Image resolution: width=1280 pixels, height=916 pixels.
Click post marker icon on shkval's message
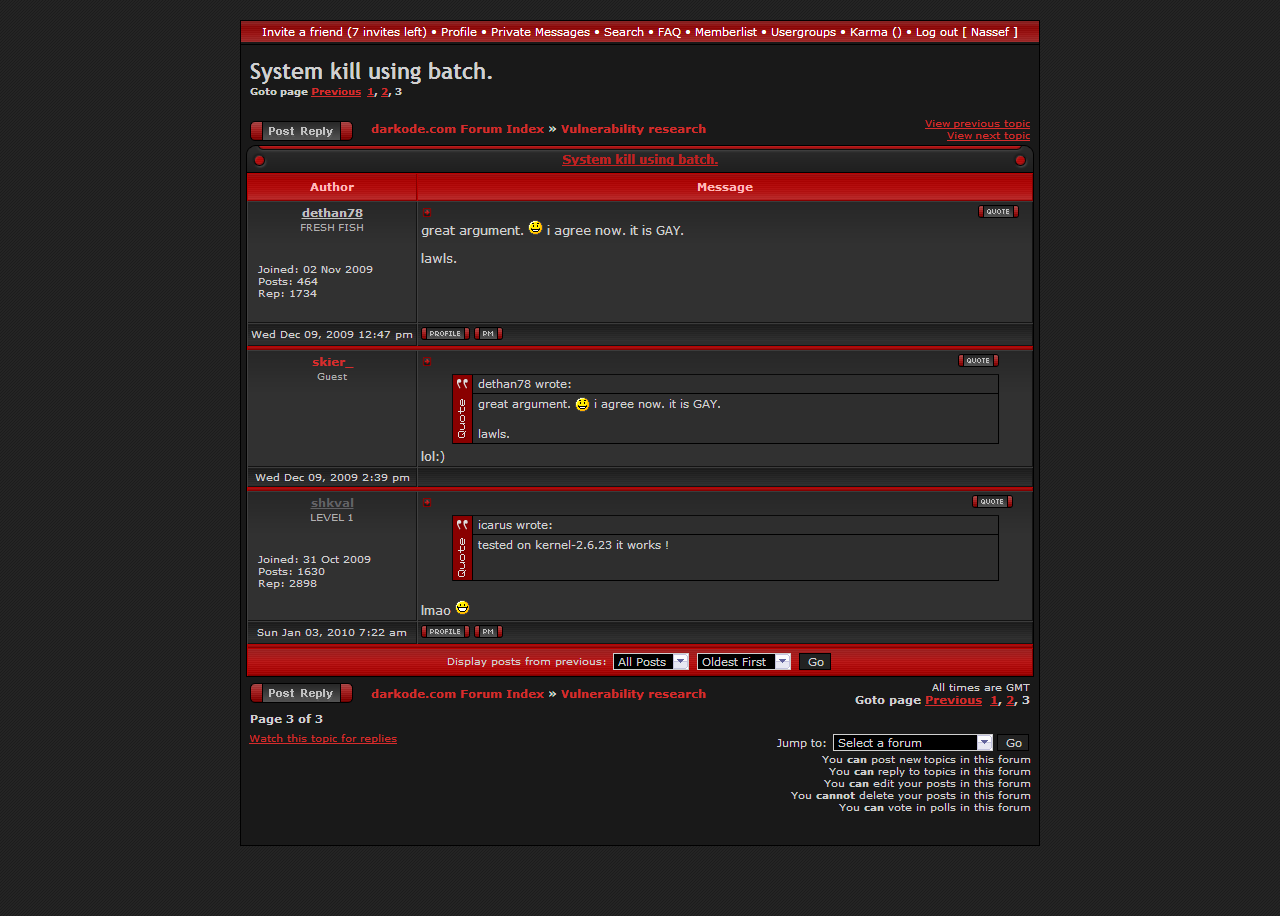[x=428, y=502]
